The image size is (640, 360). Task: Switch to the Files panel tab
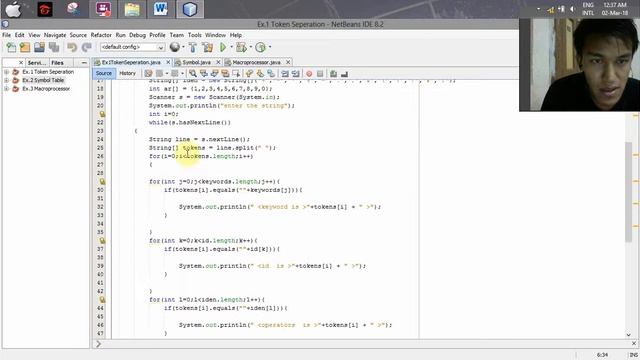click(57, 63)
